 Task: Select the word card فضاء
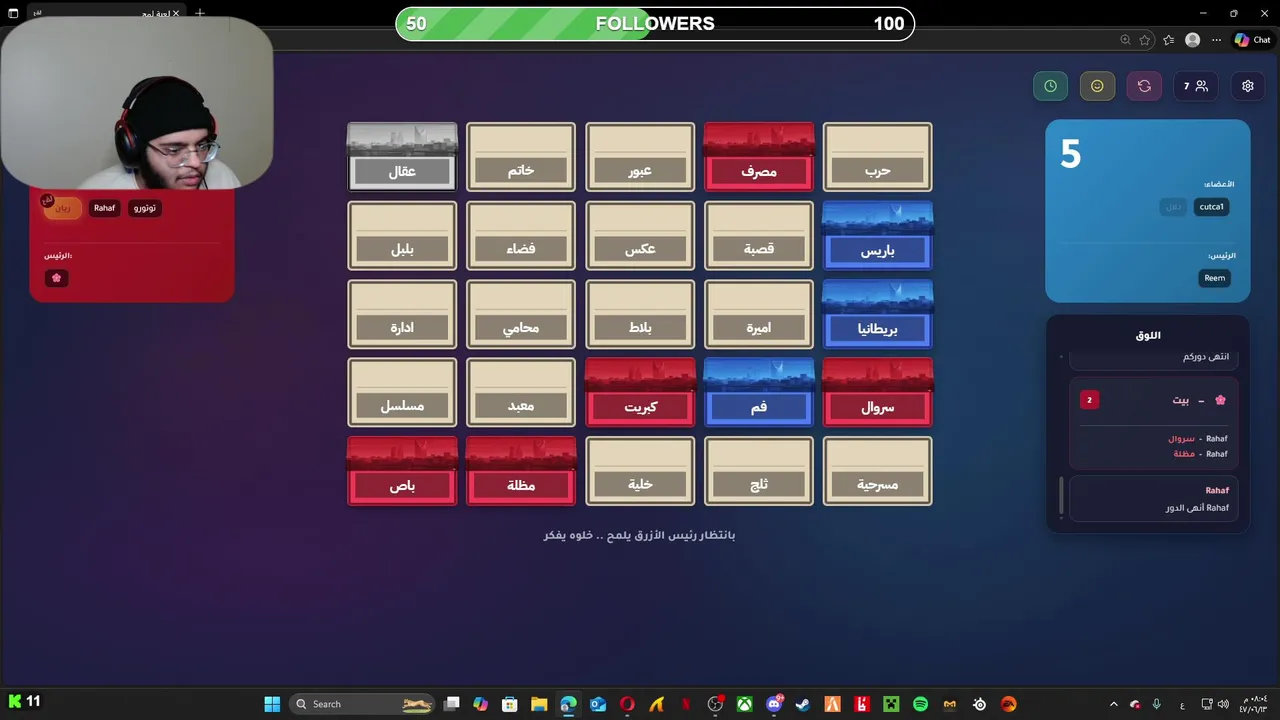[521, 236]
